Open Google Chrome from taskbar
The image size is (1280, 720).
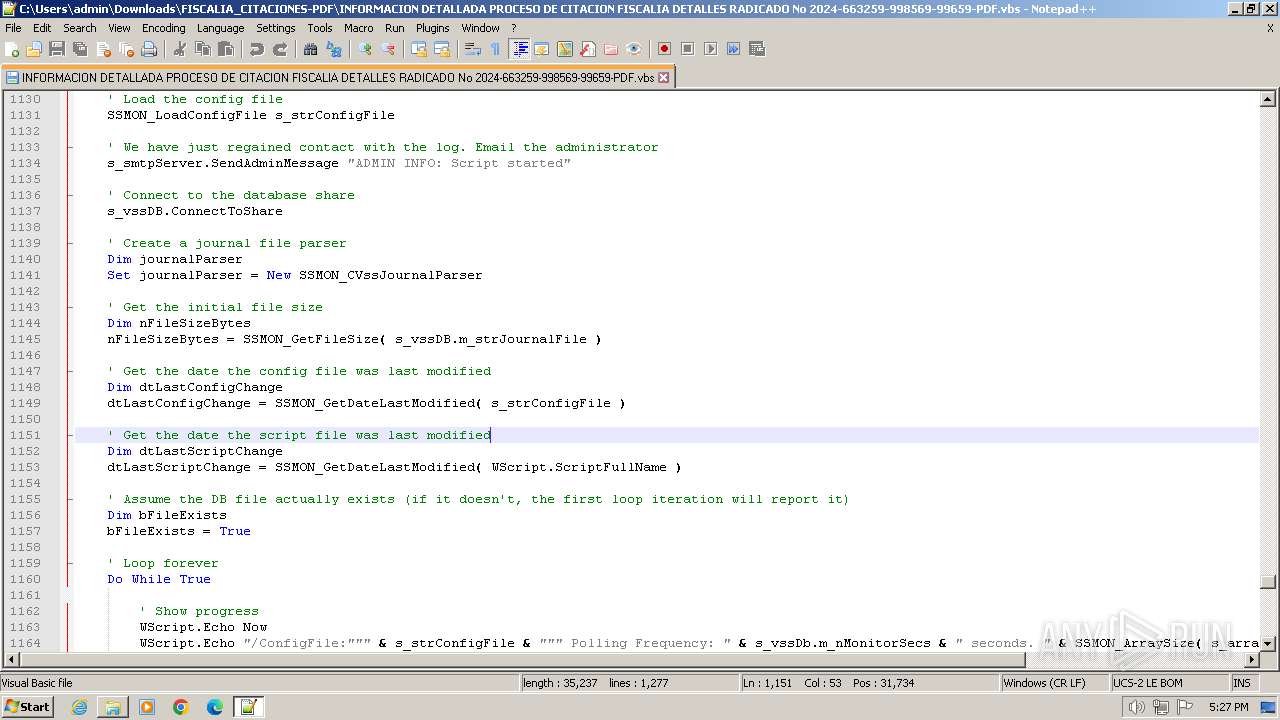pyautogui.click(x=181, y=707)
